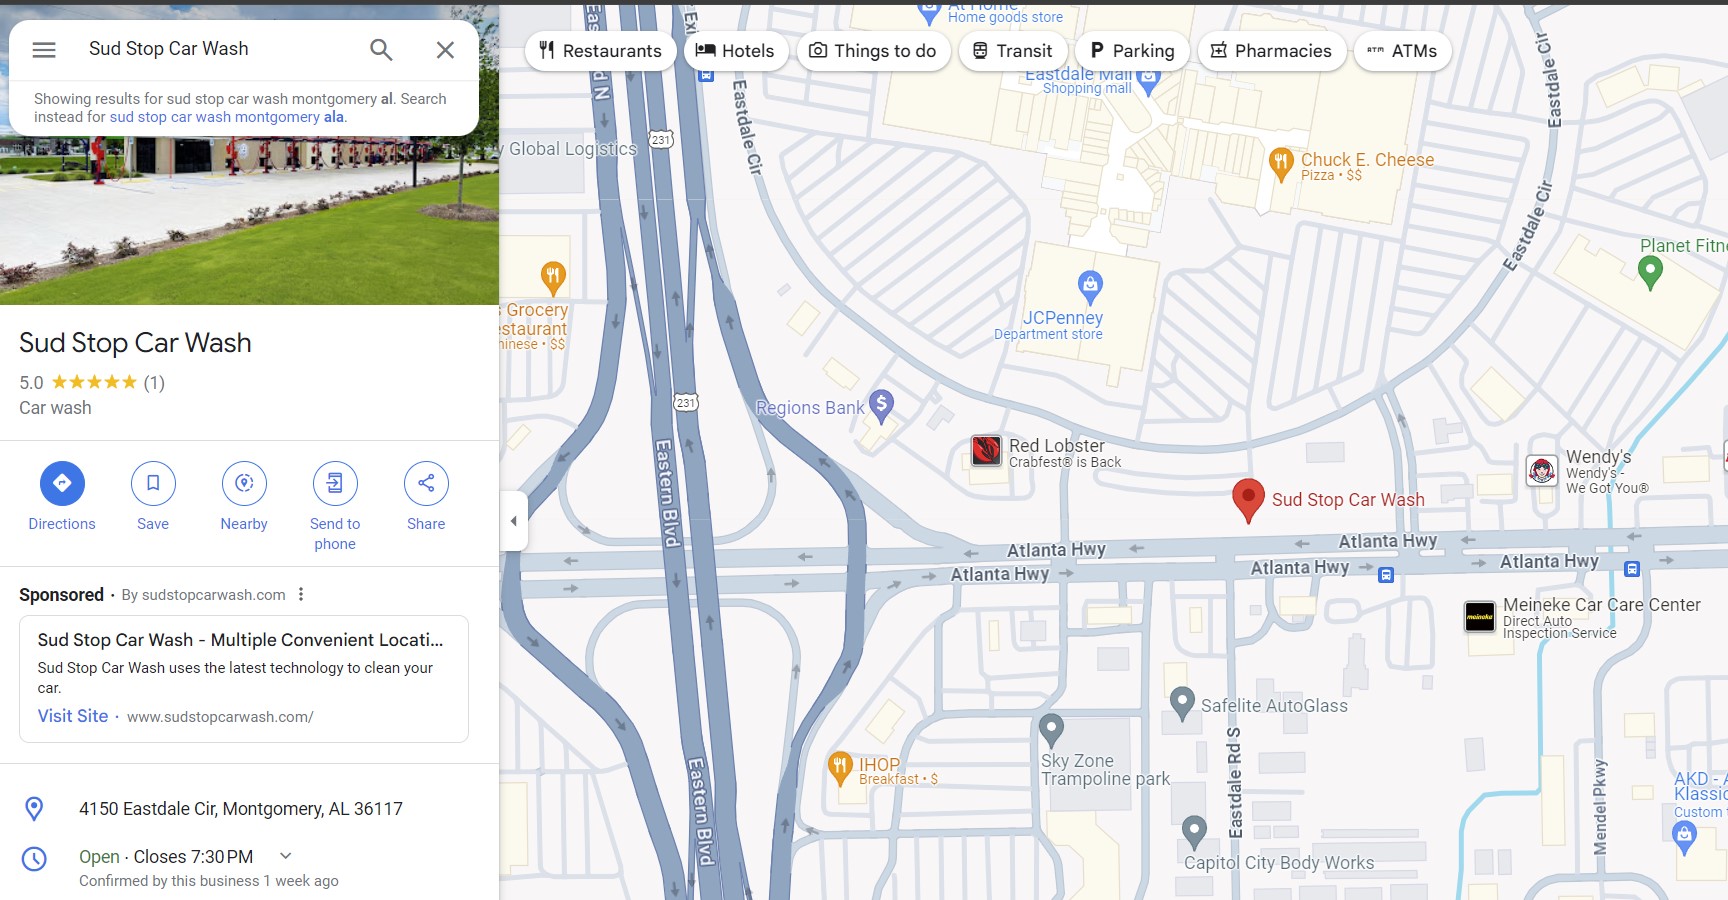
Task: Click the Send to phone icon
Action: pos(335,483)
